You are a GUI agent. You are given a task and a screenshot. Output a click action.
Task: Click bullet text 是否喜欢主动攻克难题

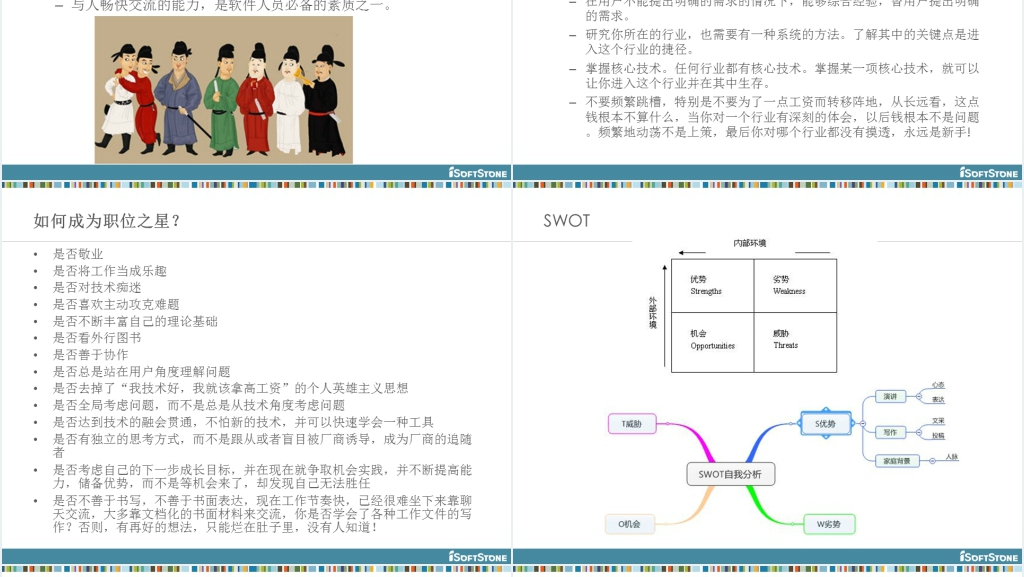click(x=116, y=304)
